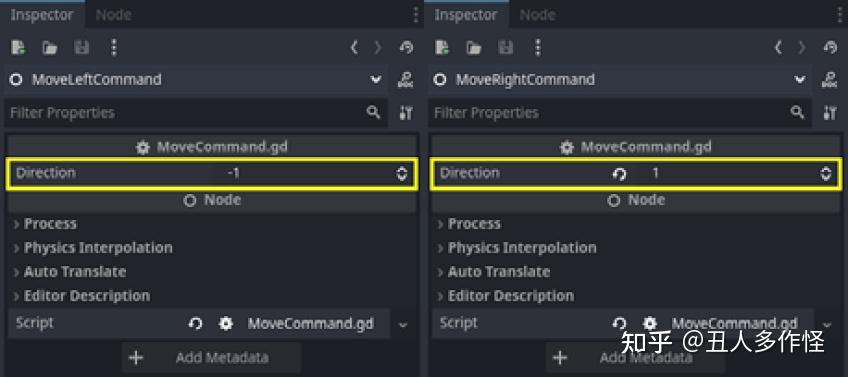This screenshot has width=848, height=377.
Task: Open extra resource options in left Inspector toolbar
Action: 114,48
